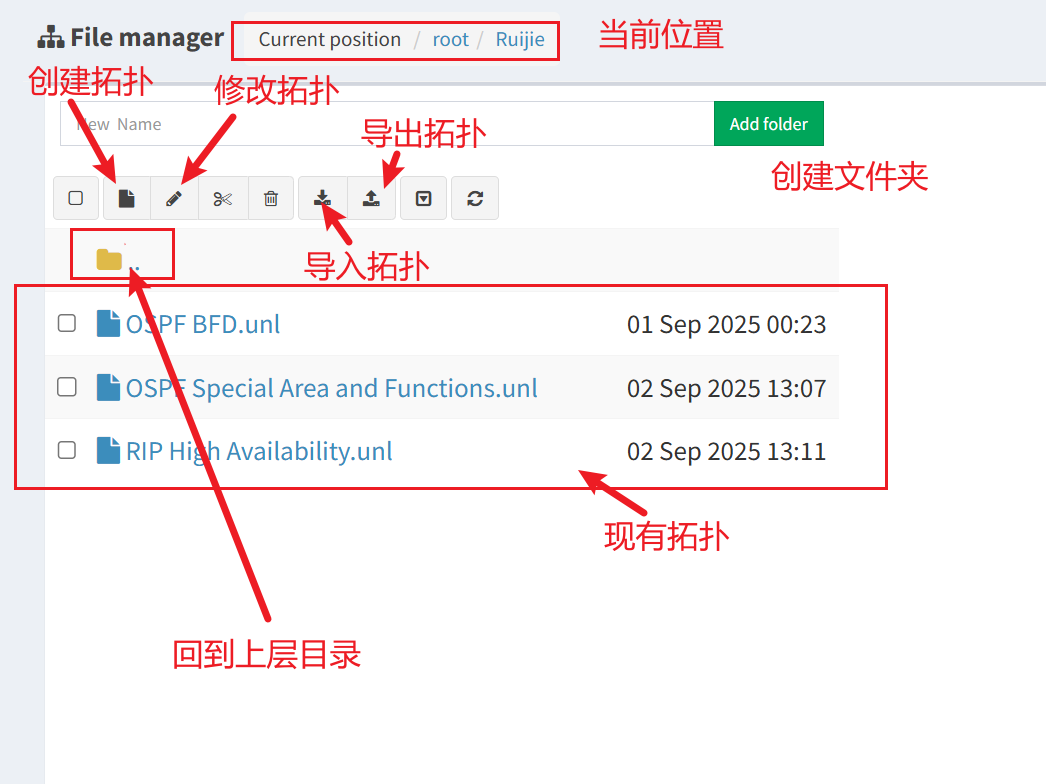Image resolution: width=1046 pixels, height=784 pixels.
Task: Focus the New Name input field
Action: pos(387,123)
